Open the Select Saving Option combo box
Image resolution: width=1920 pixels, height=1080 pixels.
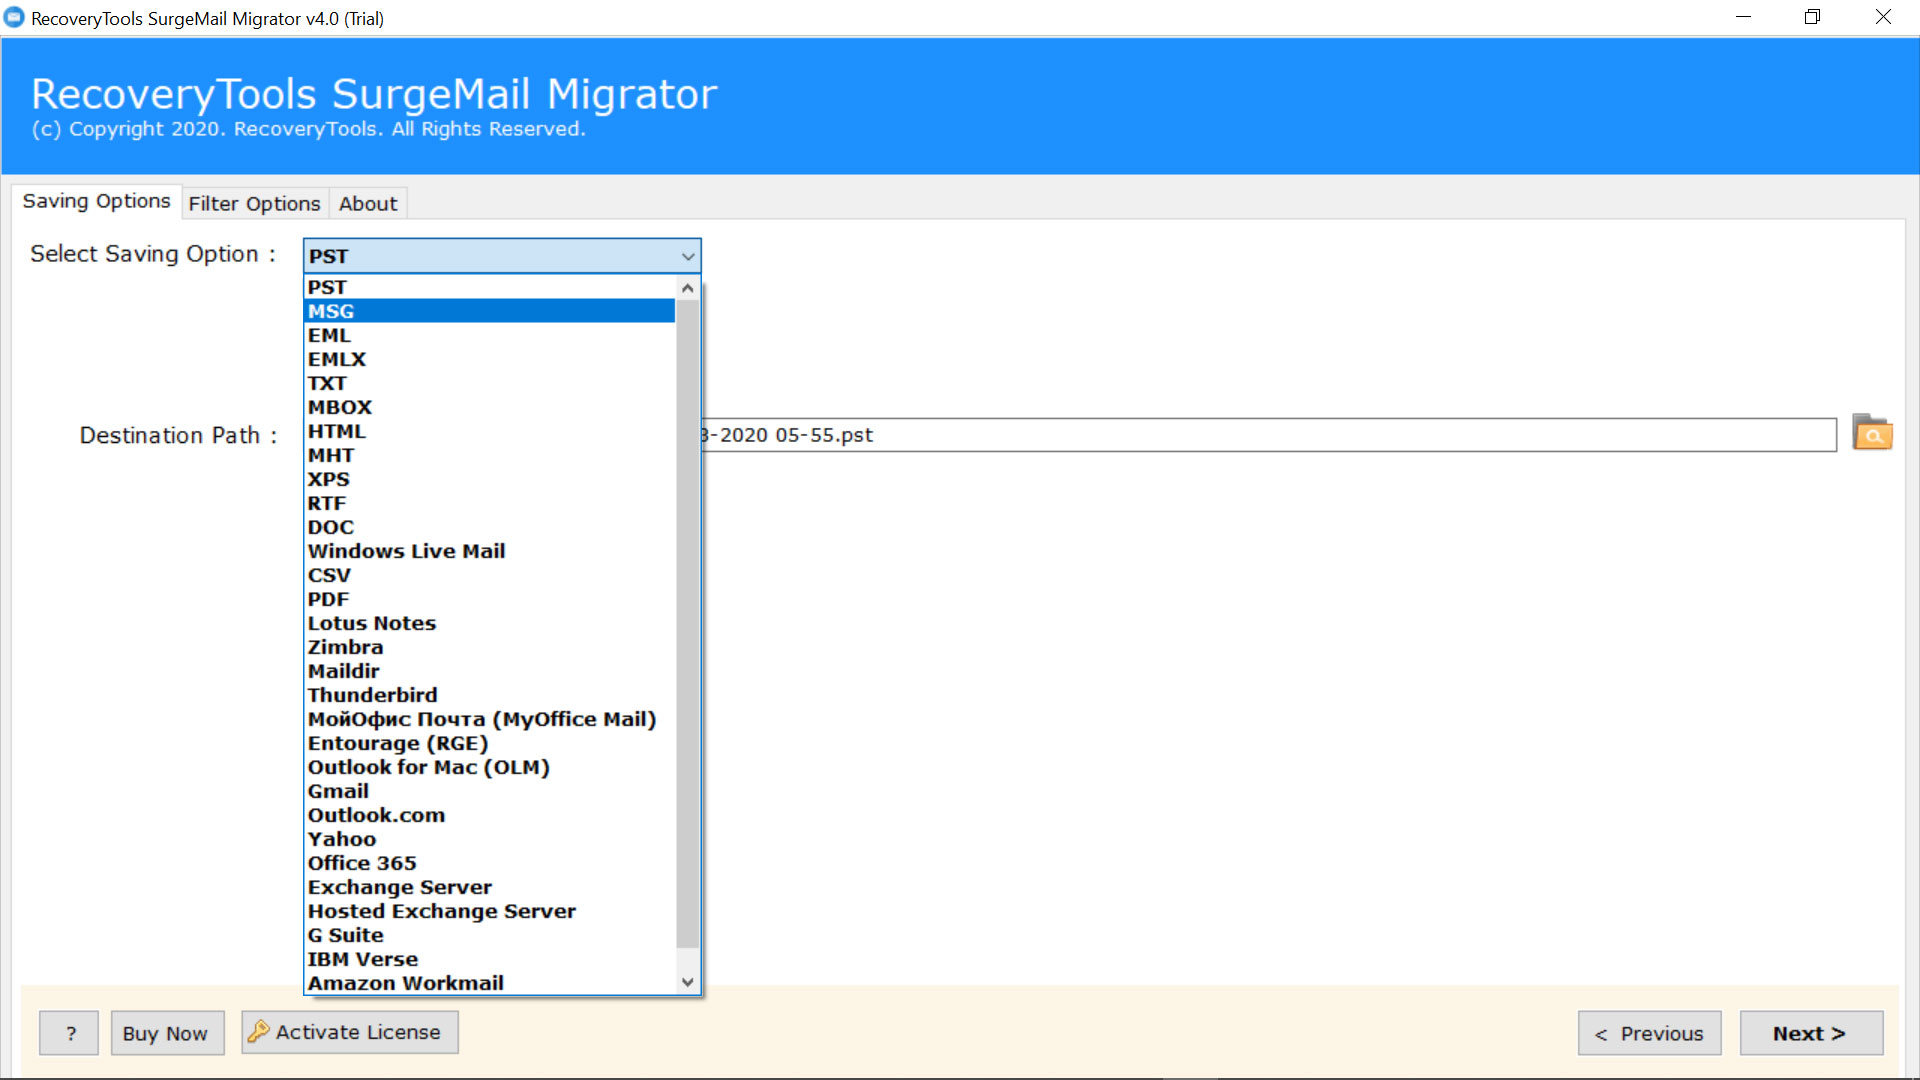pos(502,256)
